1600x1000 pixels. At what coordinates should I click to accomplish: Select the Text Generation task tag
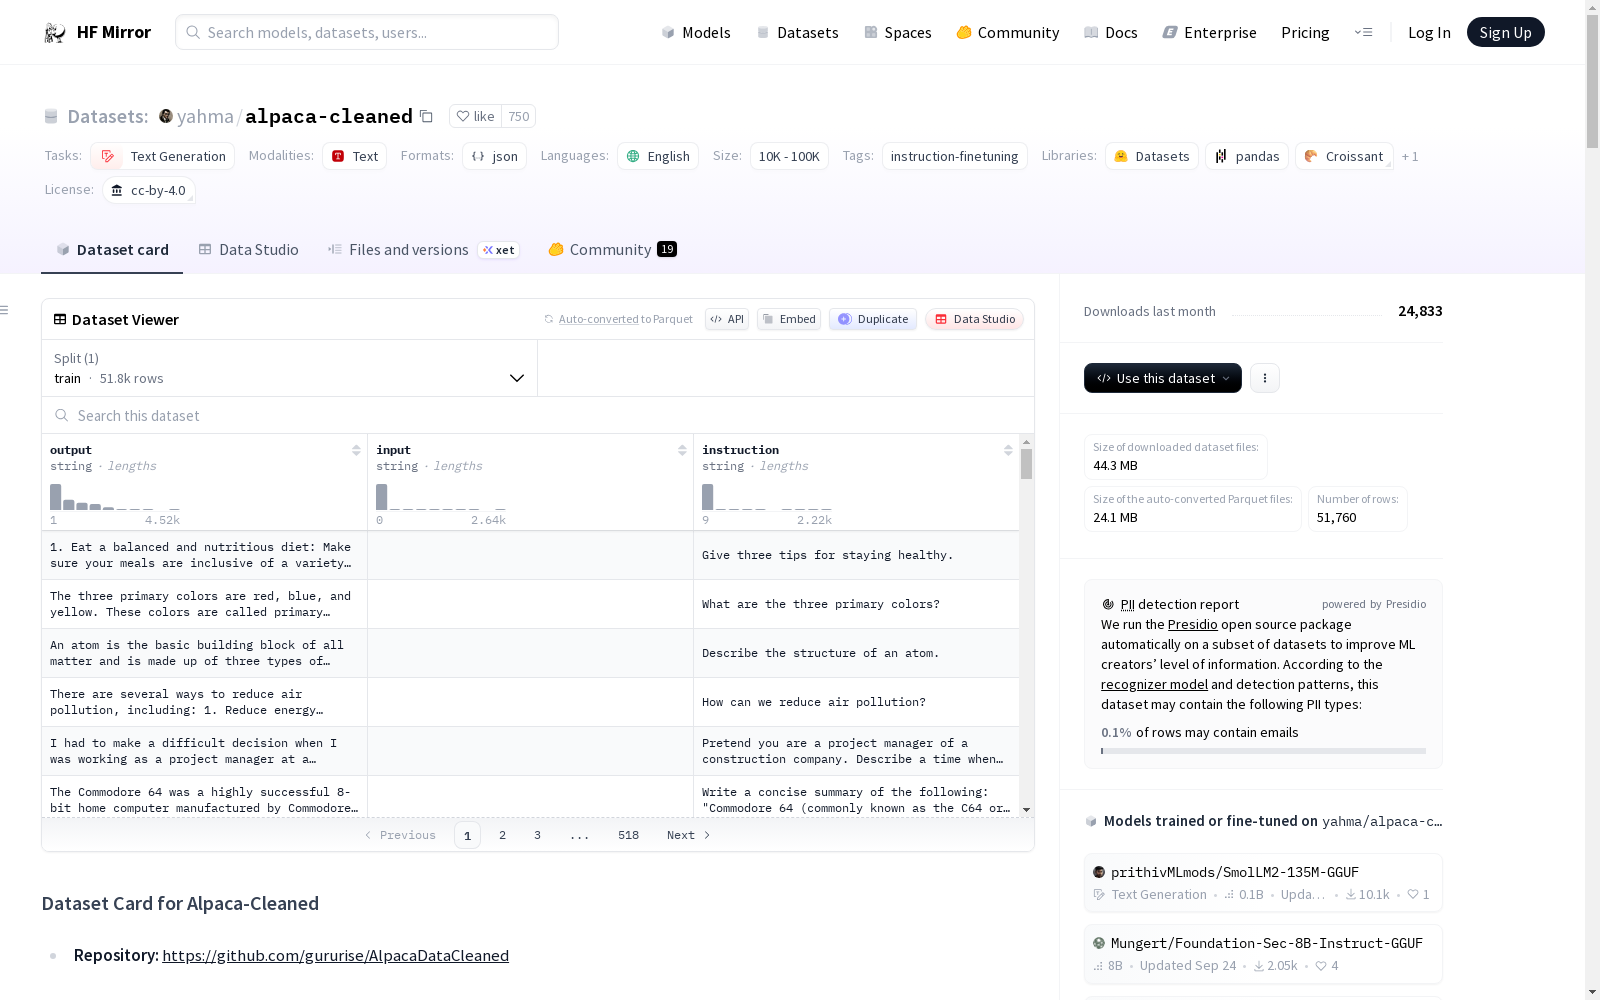[163, 156]
